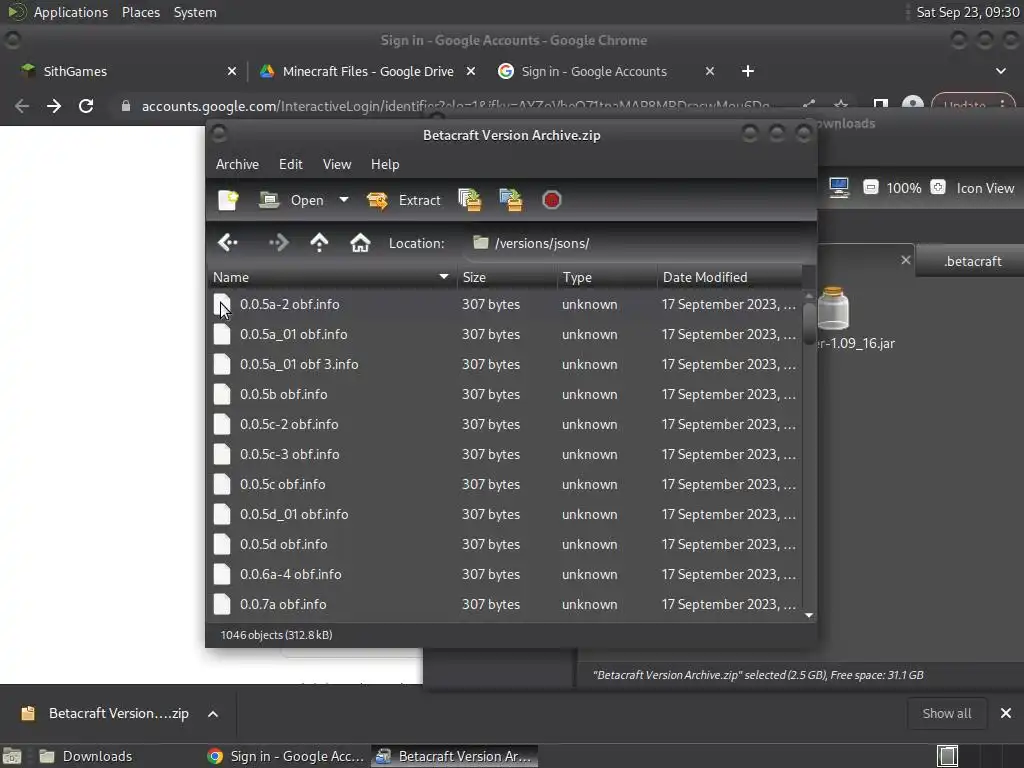Click the red stop operation icon
The height and width of the screenshot is (768, 1024).
click(552, 200)
